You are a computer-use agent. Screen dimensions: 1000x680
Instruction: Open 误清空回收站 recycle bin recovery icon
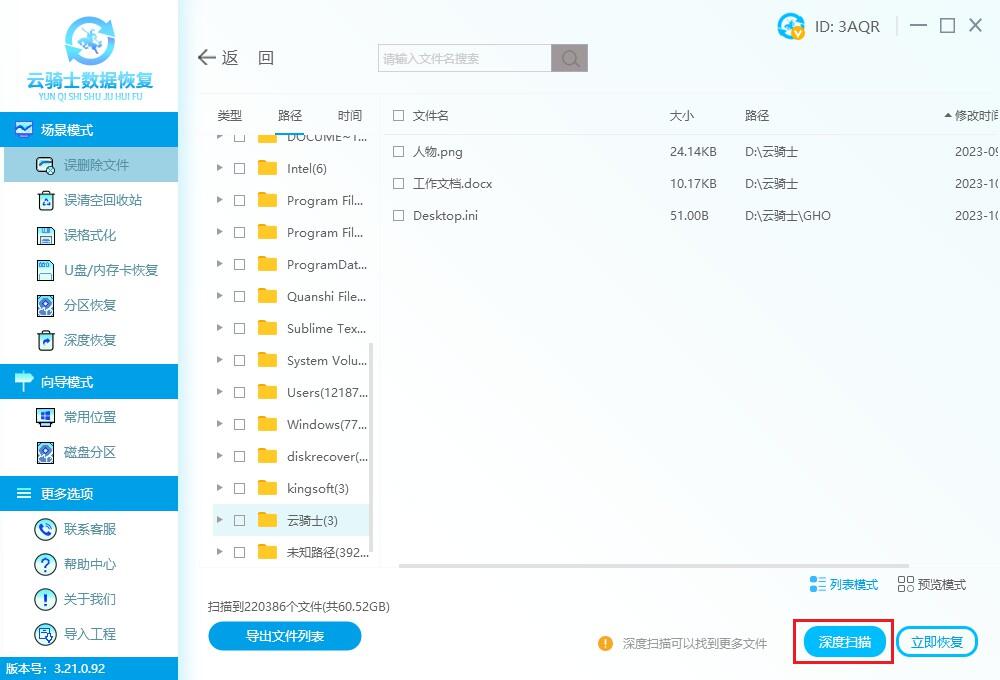pos(46,200)
